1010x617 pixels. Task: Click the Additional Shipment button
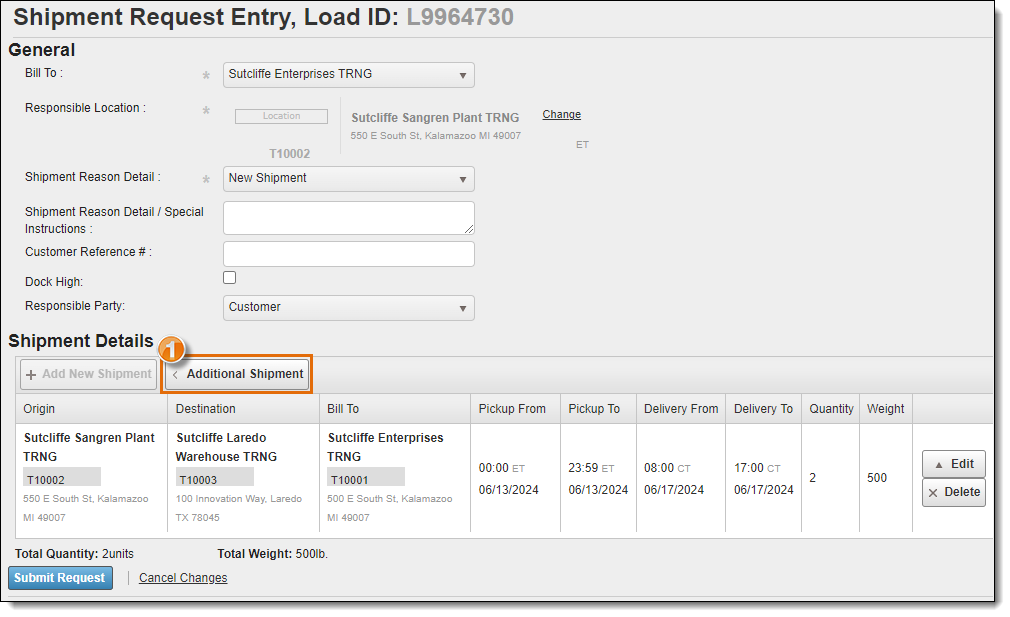point(237,374)
